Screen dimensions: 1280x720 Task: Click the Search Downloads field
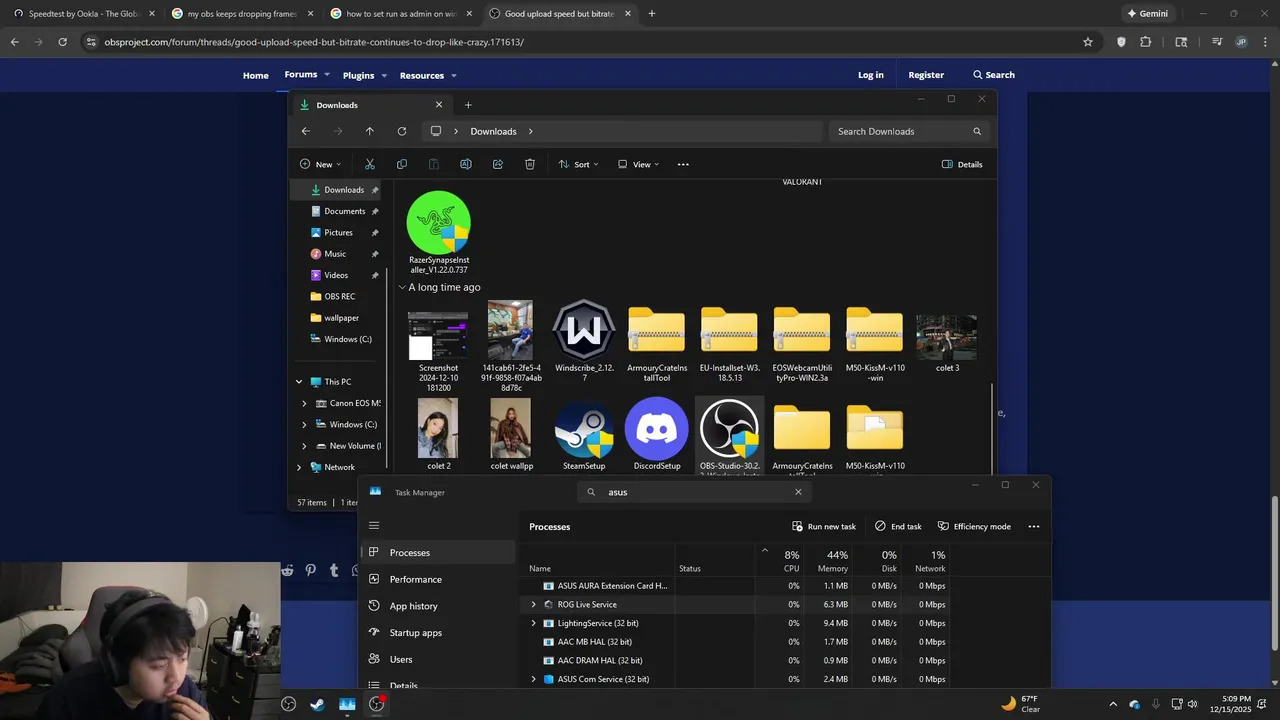coord(909,131)
